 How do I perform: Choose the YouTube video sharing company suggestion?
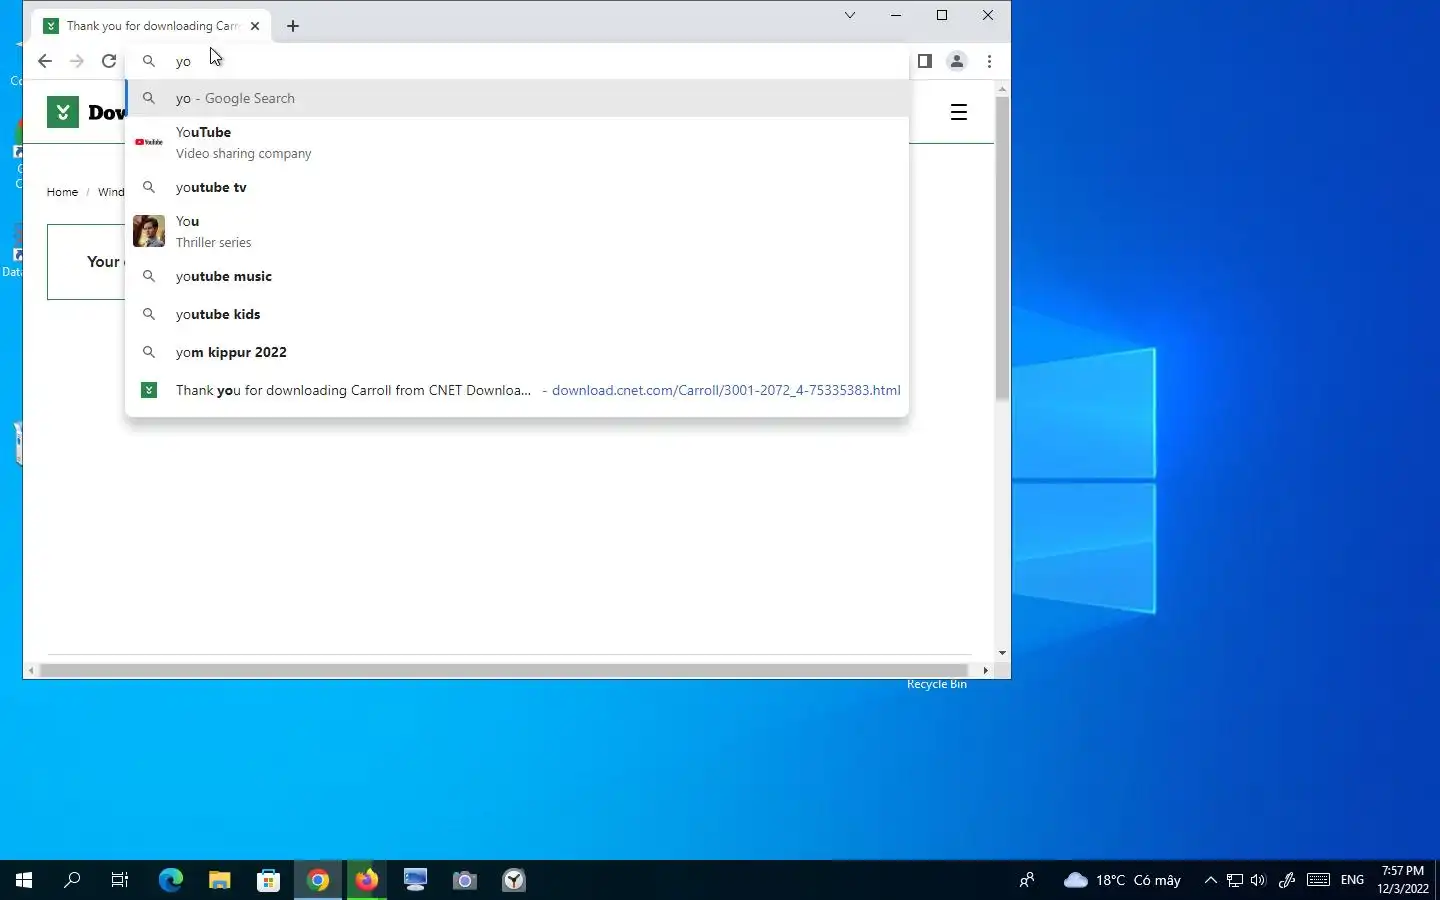point(517,142)
